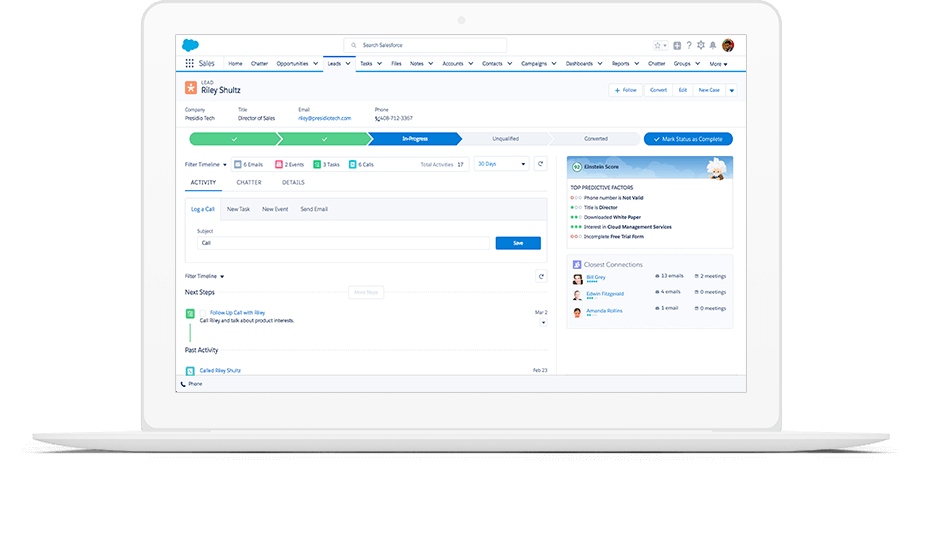Viewport: 950px width, 536px height.
Task: Open the favorites list dropdown arrow
Action: 665,46
